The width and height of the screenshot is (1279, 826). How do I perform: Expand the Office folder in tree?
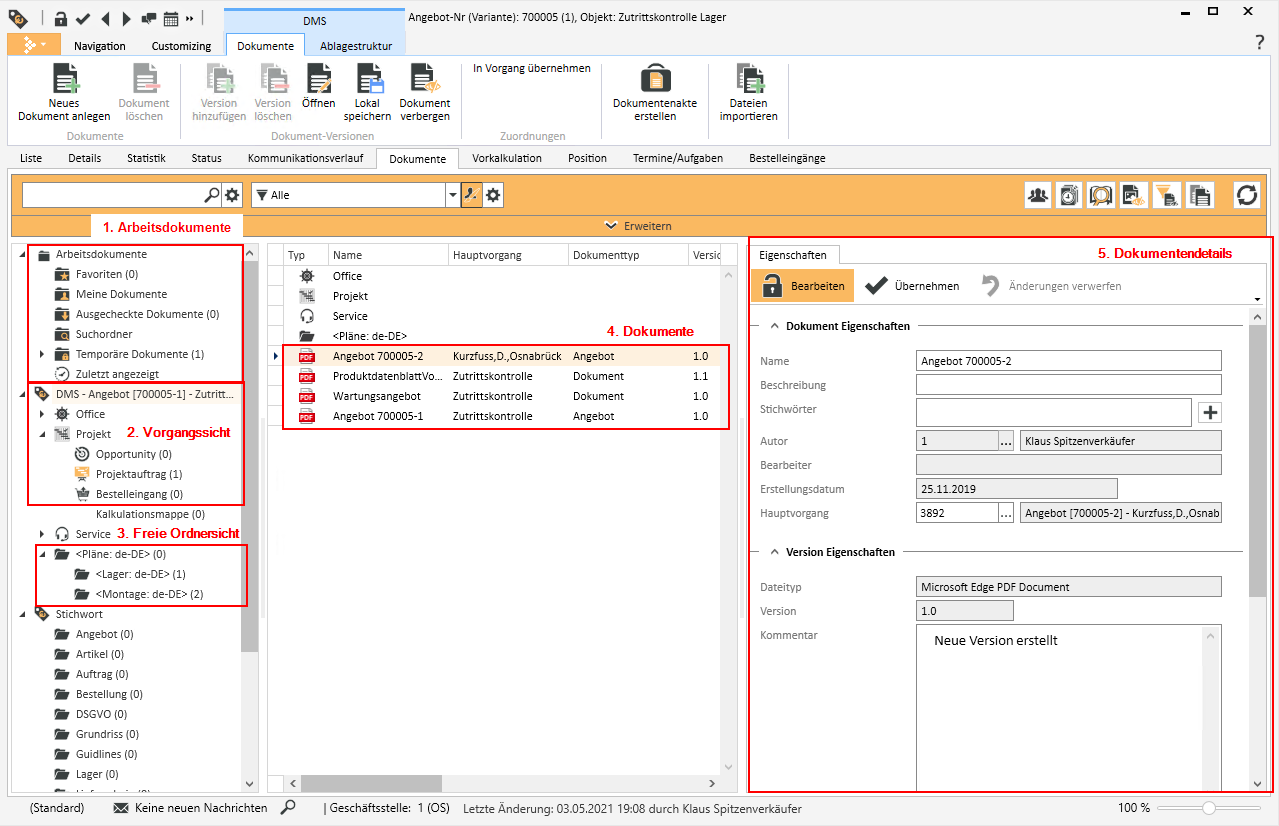click(42, 414)
